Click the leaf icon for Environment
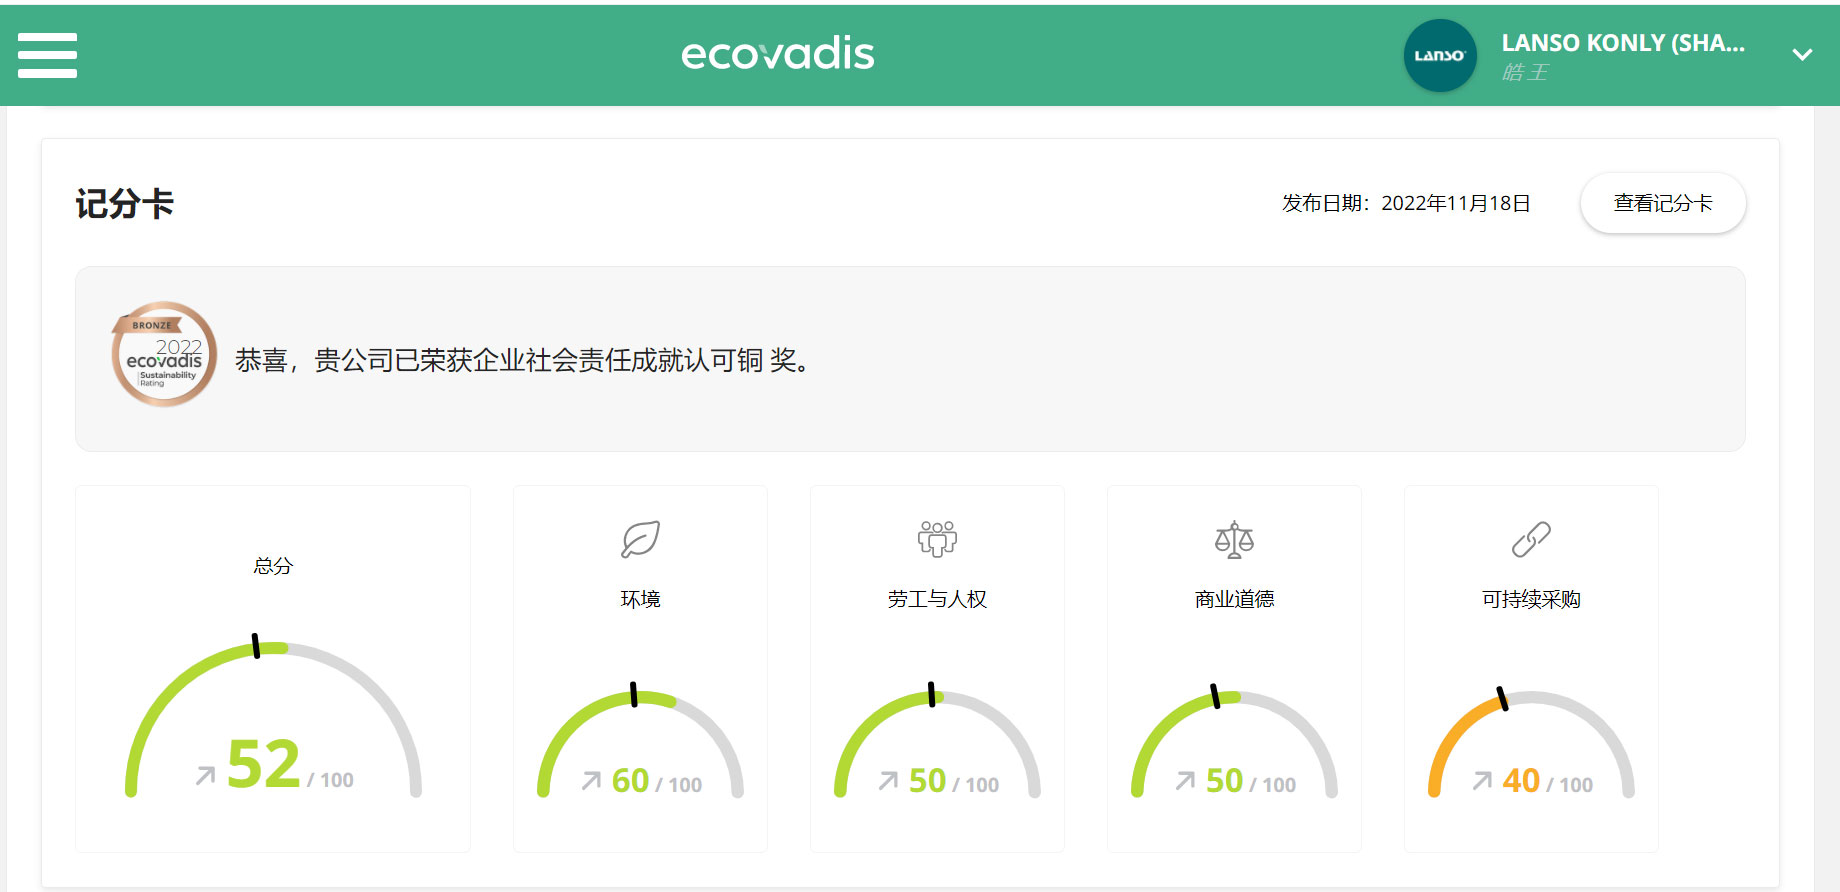Viewport: 1840px width, 892px height. (640, 539)
